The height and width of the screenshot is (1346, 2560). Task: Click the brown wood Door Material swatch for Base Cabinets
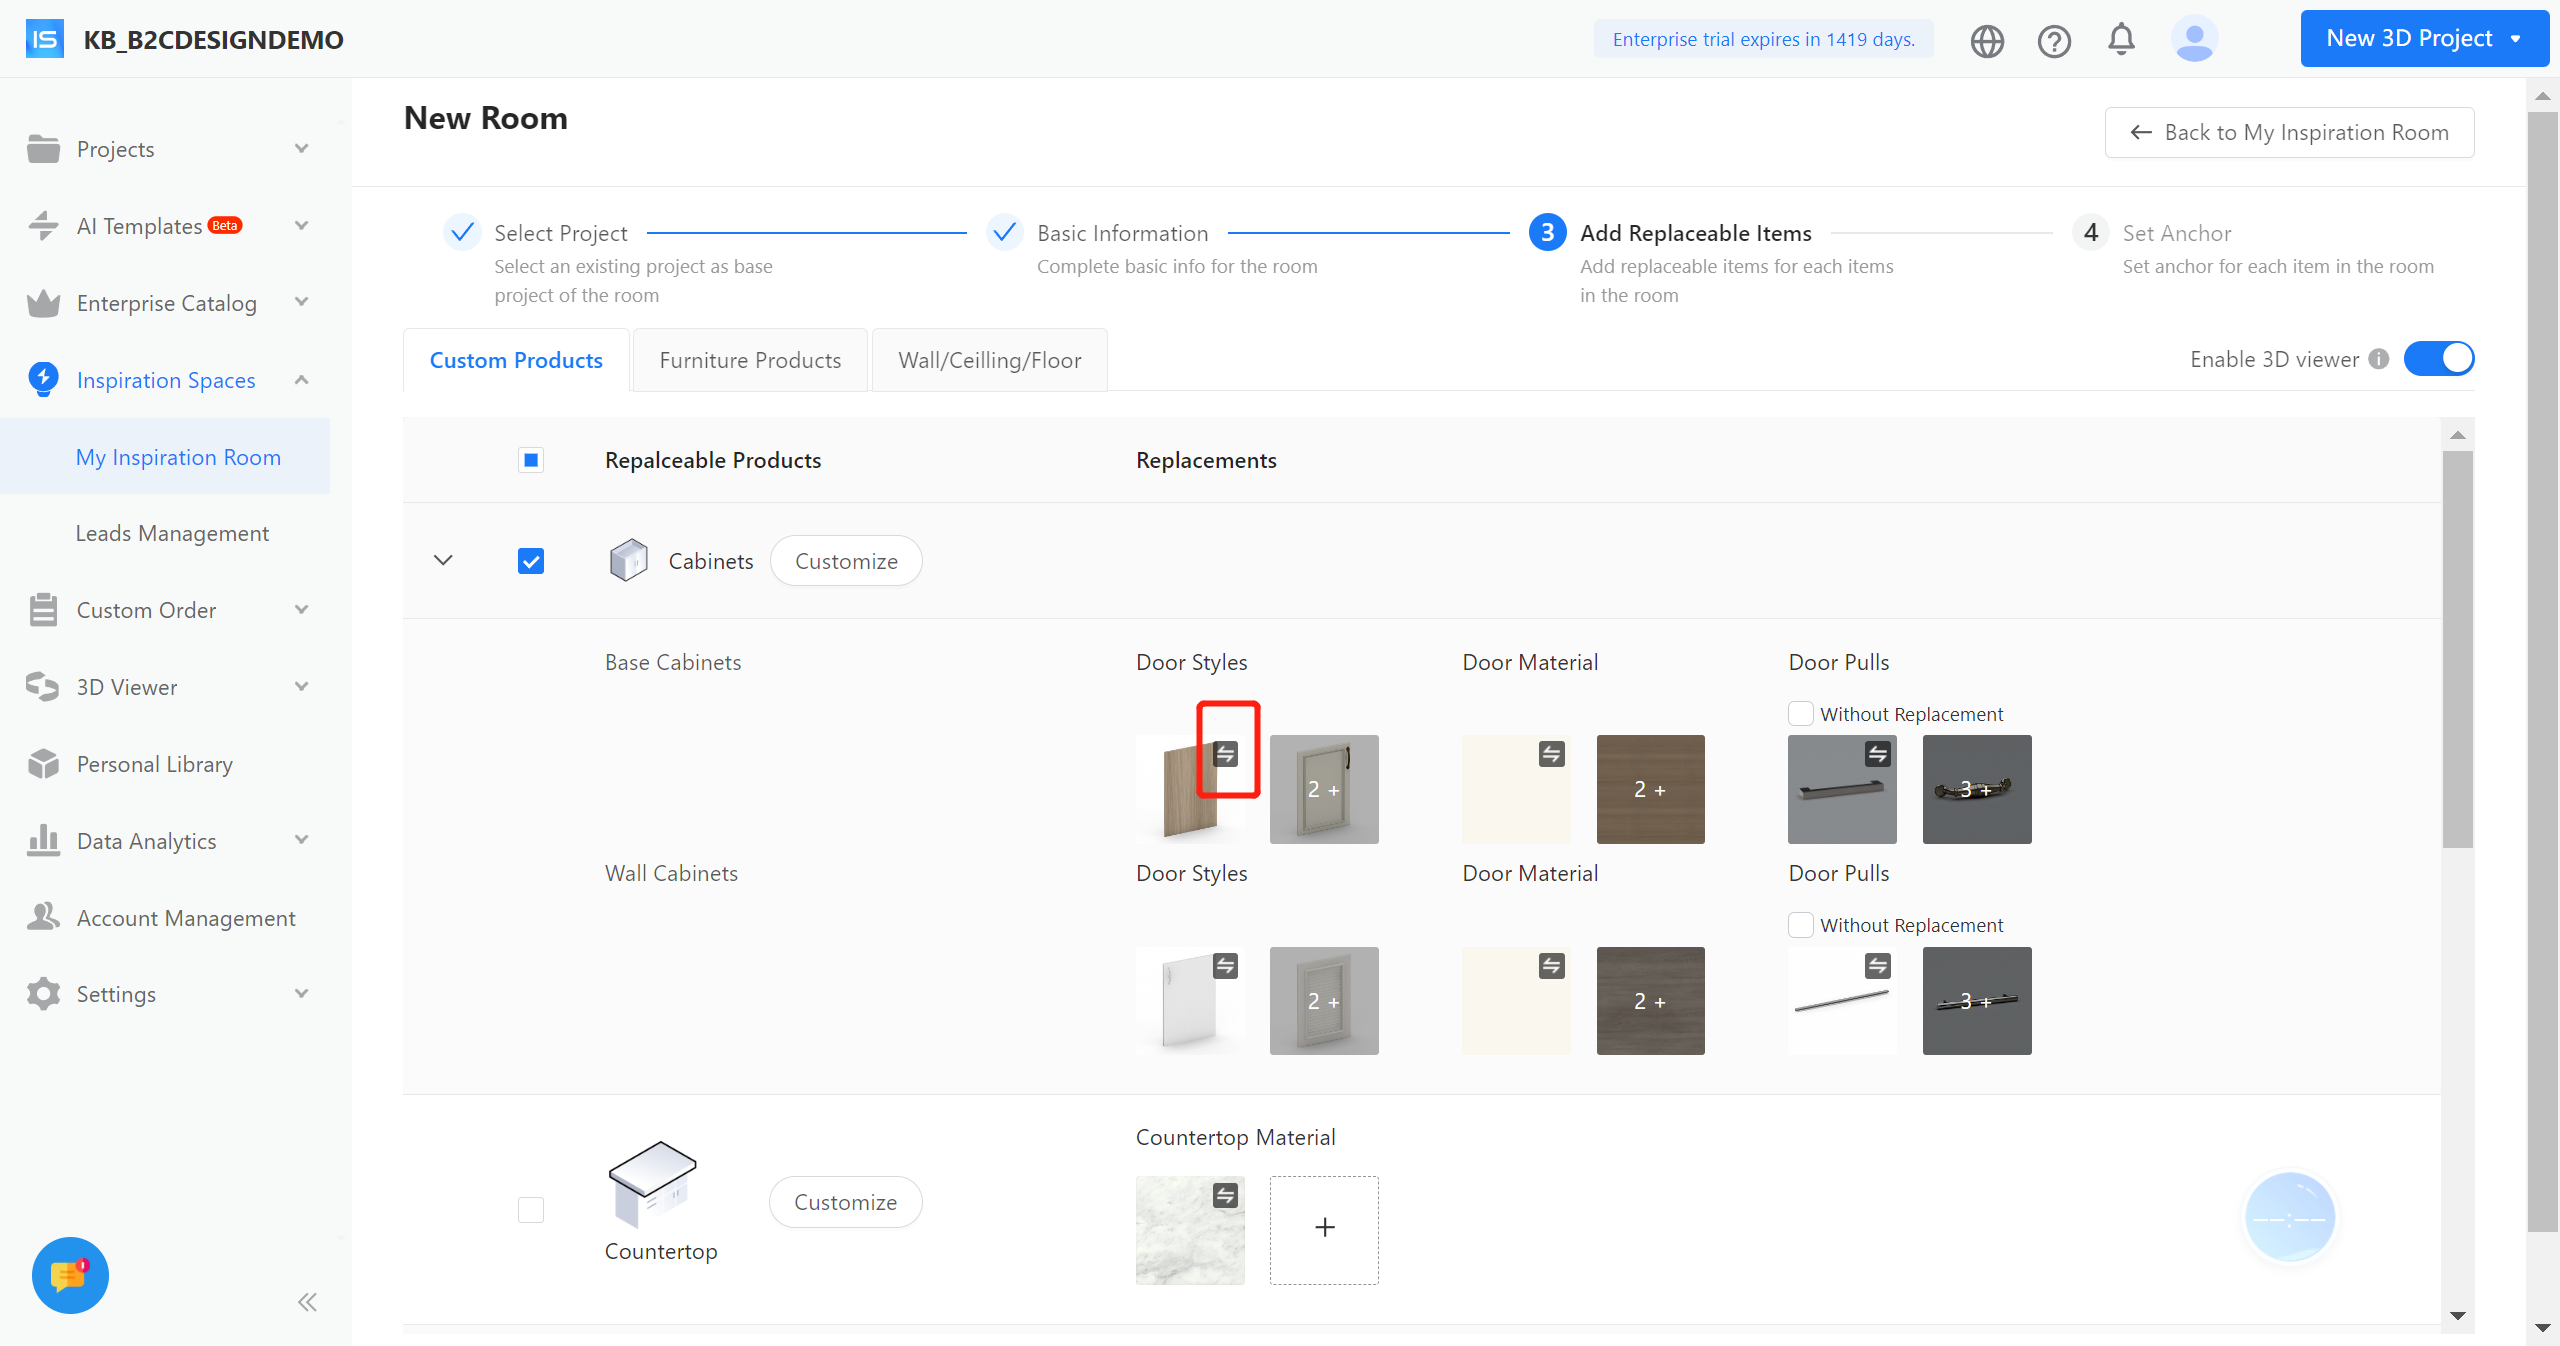pyautogui.click(x=1650, y=789)
